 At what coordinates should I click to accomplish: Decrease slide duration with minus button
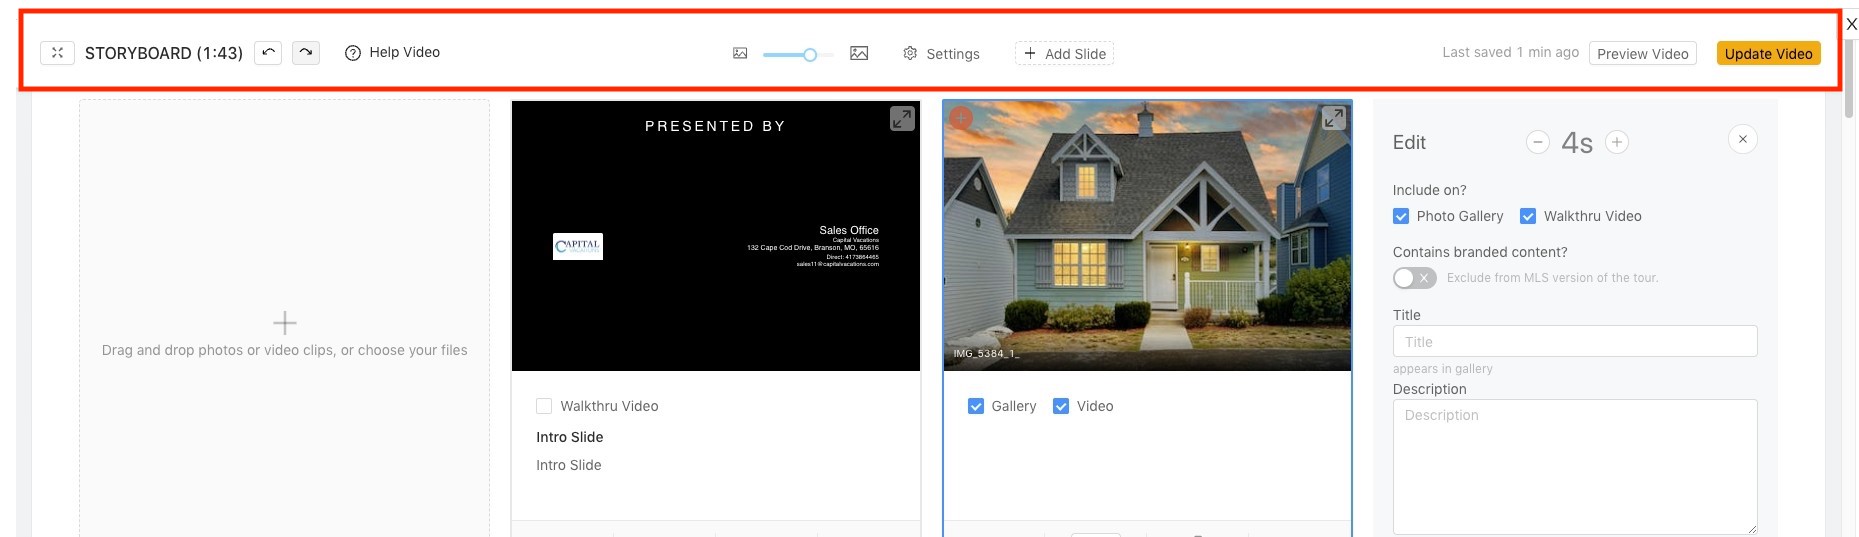[x=1538, y=143]
